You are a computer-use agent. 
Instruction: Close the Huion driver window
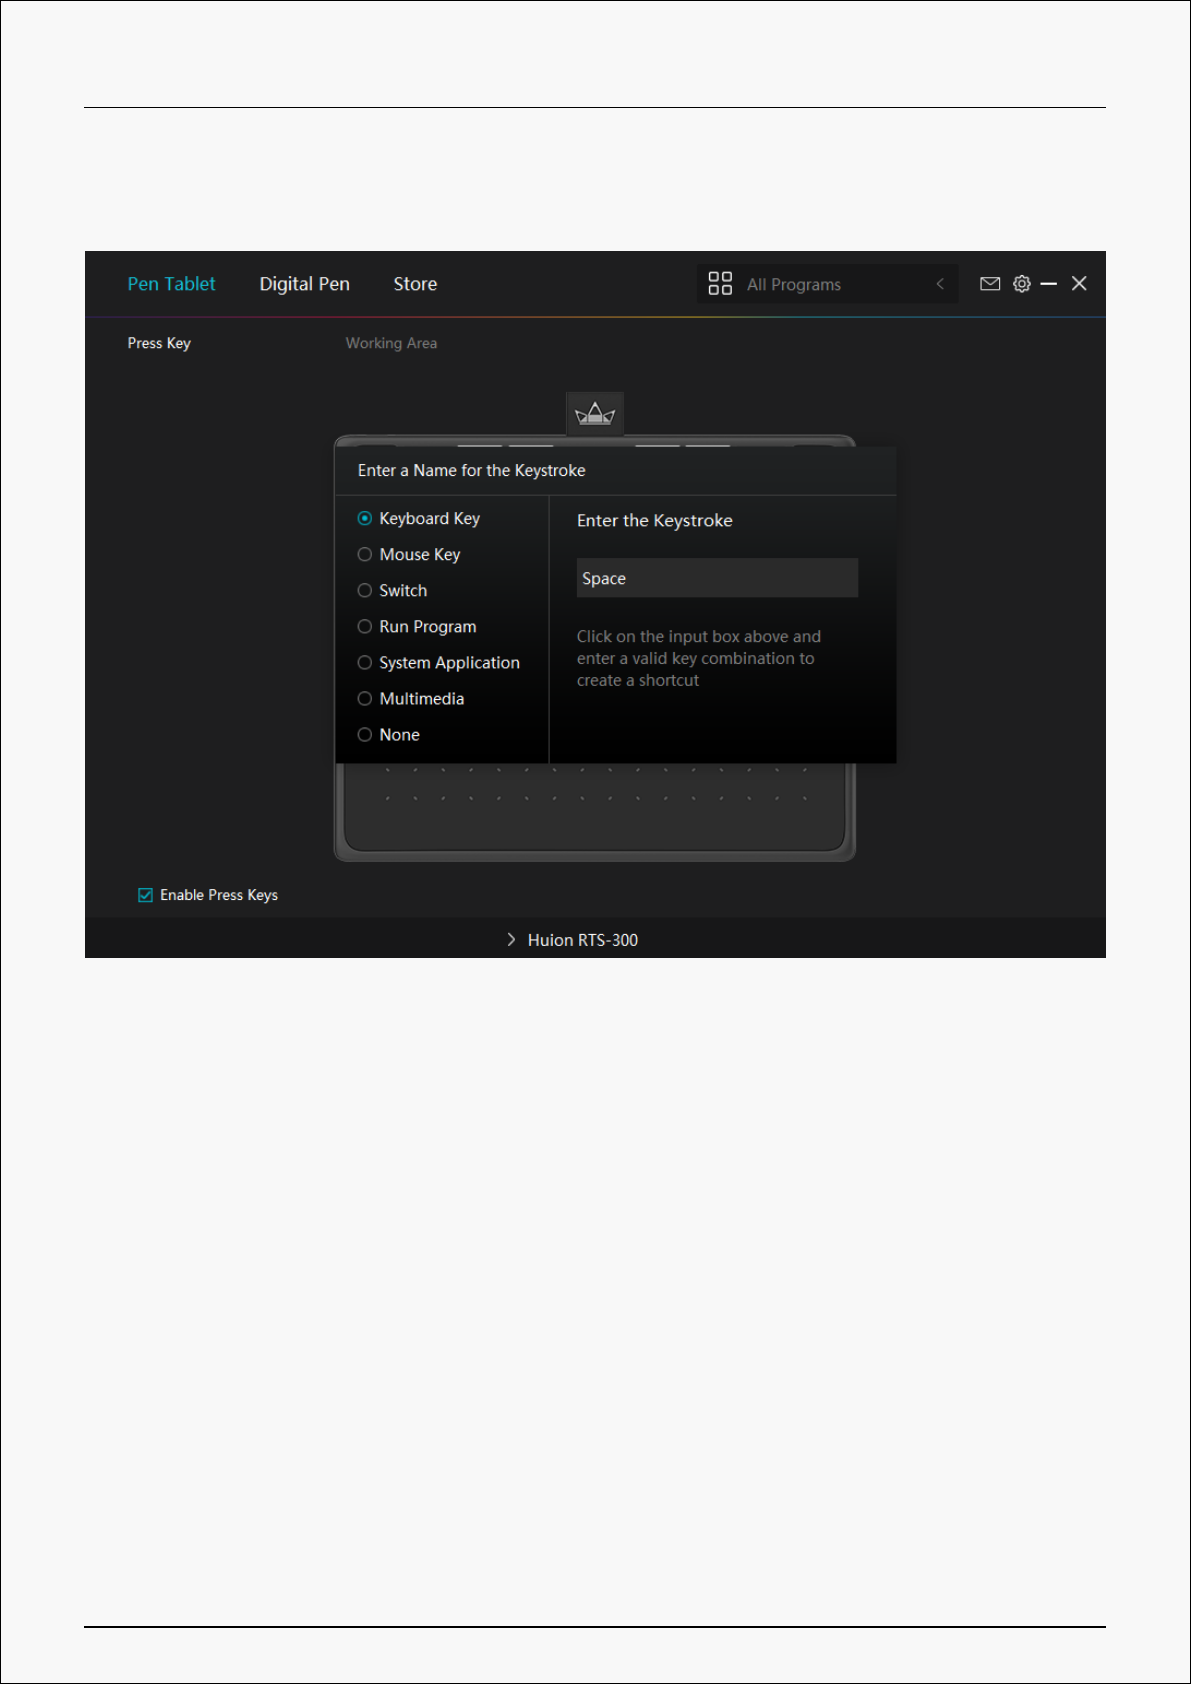coord(1079,284)
